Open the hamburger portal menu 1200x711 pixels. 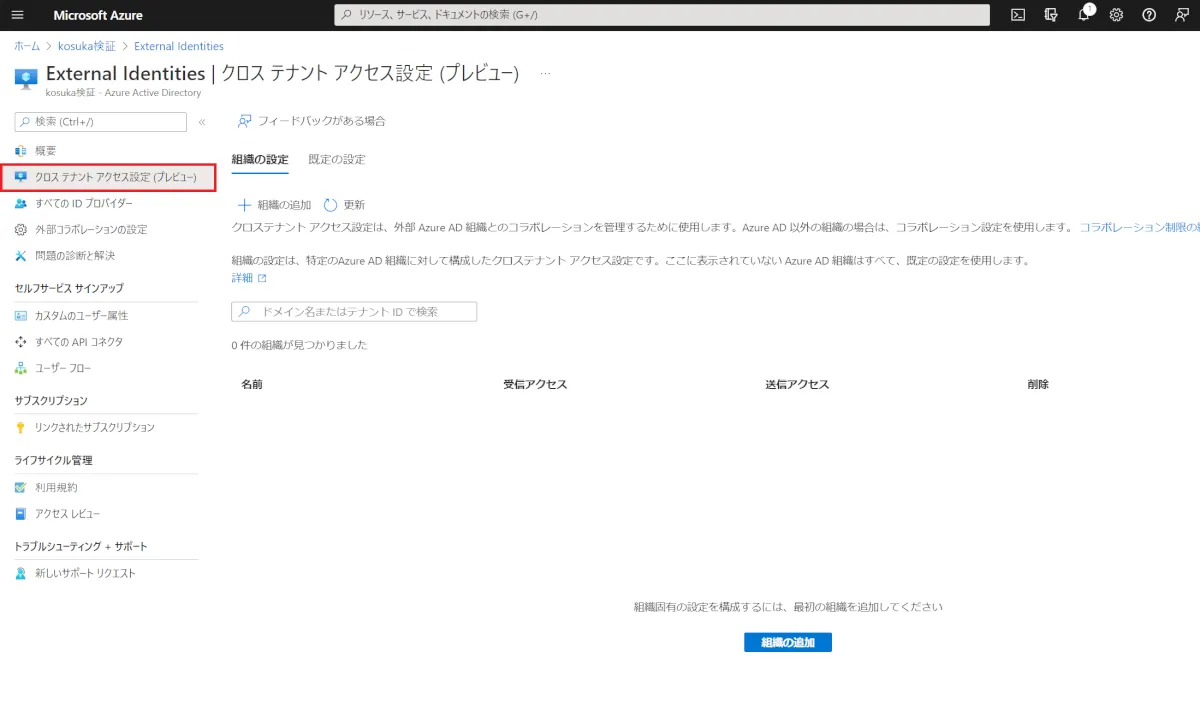pos(17,15)
